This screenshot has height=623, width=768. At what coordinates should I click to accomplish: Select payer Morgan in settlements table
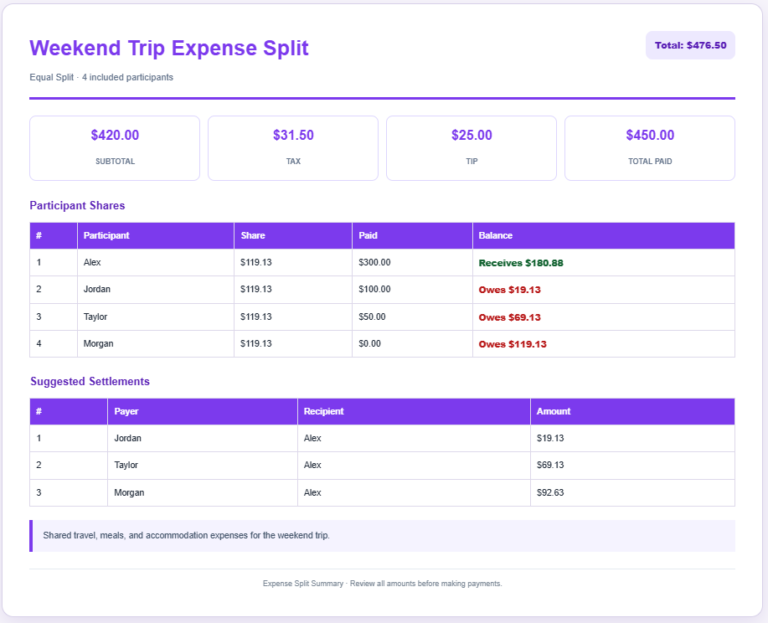129,493
